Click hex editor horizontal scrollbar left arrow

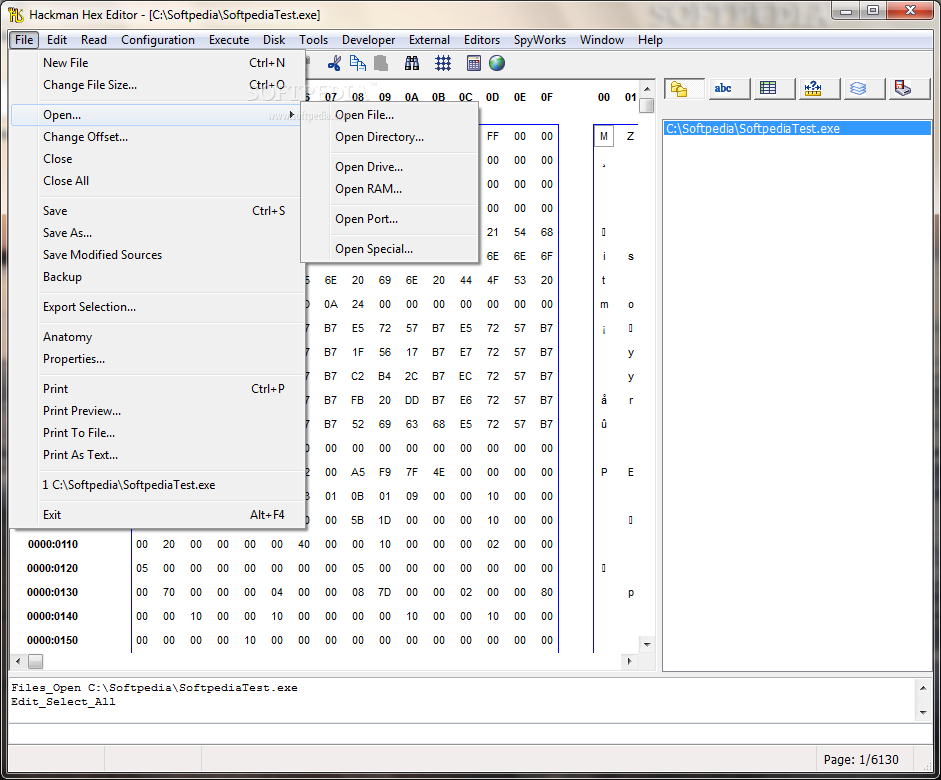(19, 661)
